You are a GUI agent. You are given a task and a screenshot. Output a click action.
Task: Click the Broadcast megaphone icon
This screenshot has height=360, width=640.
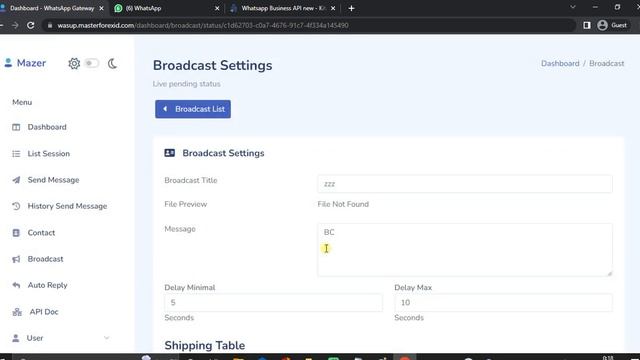click(16, 259)
